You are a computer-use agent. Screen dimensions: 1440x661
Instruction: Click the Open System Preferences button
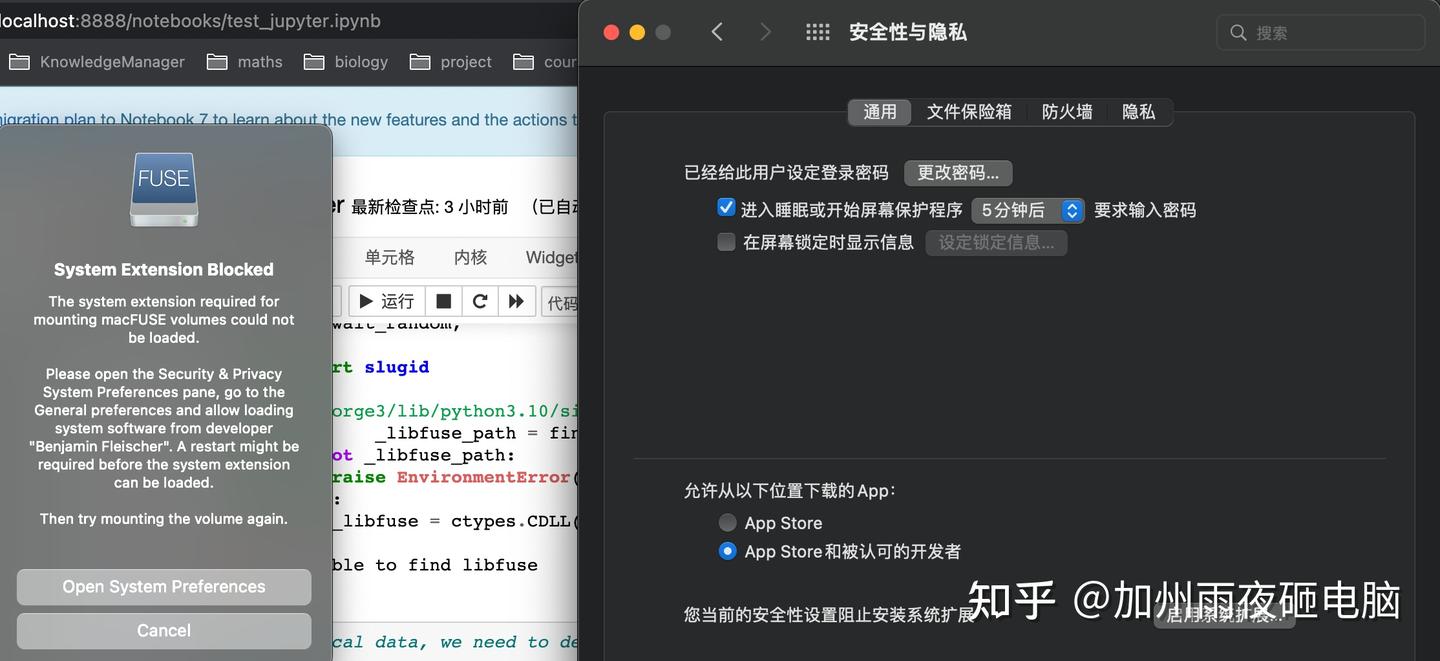tap(163, 586)
